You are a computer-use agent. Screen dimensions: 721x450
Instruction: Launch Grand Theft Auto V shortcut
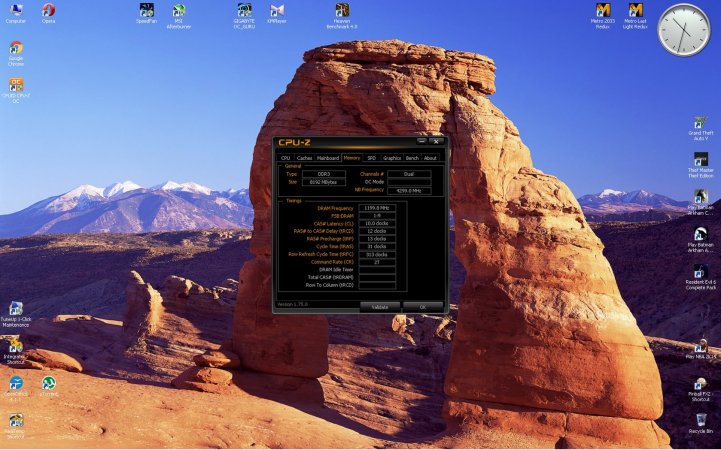pos(701,128)
